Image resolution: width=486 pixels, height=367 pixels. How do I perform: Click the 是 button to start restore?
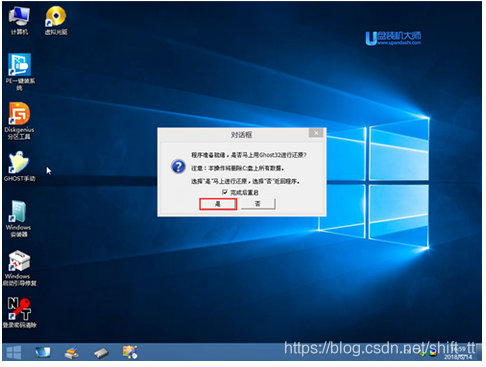click(218, 204)
